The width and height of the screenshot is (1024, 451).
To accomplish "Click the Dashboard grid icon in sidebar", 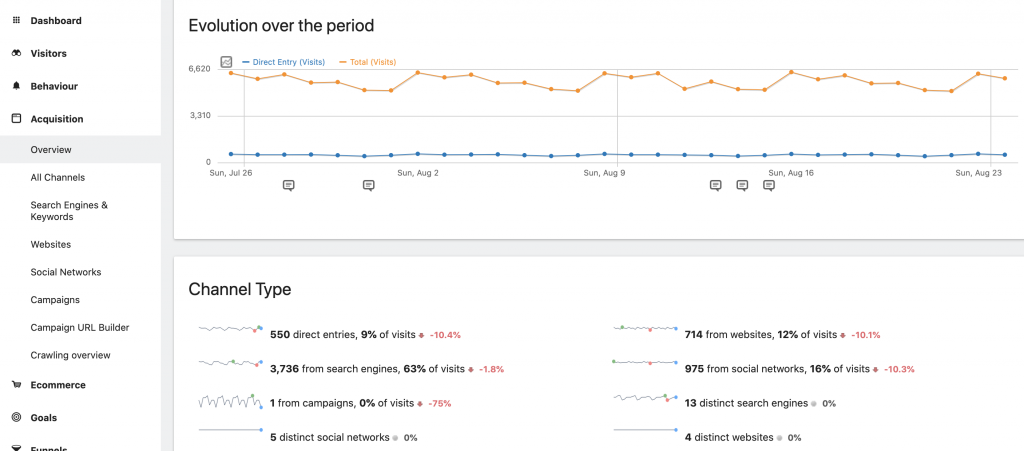I will coord(16,21).
